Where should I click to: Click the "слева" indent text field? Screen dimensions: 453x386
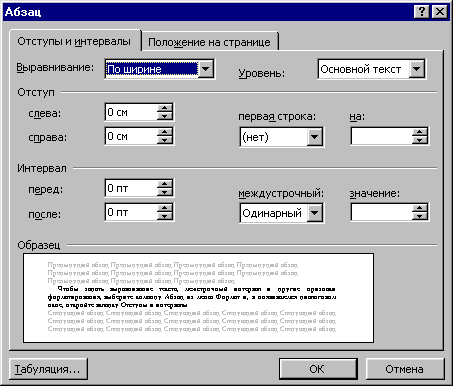point(132,112)
